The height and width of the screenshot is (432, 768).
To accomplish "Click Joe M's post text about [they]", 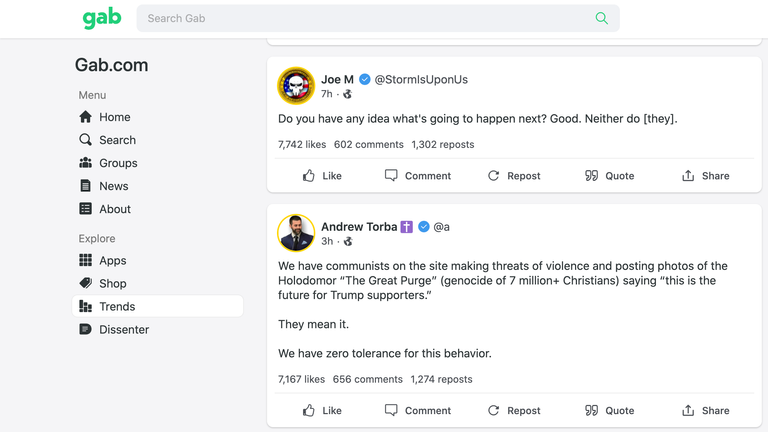I will tap(478, 119).
